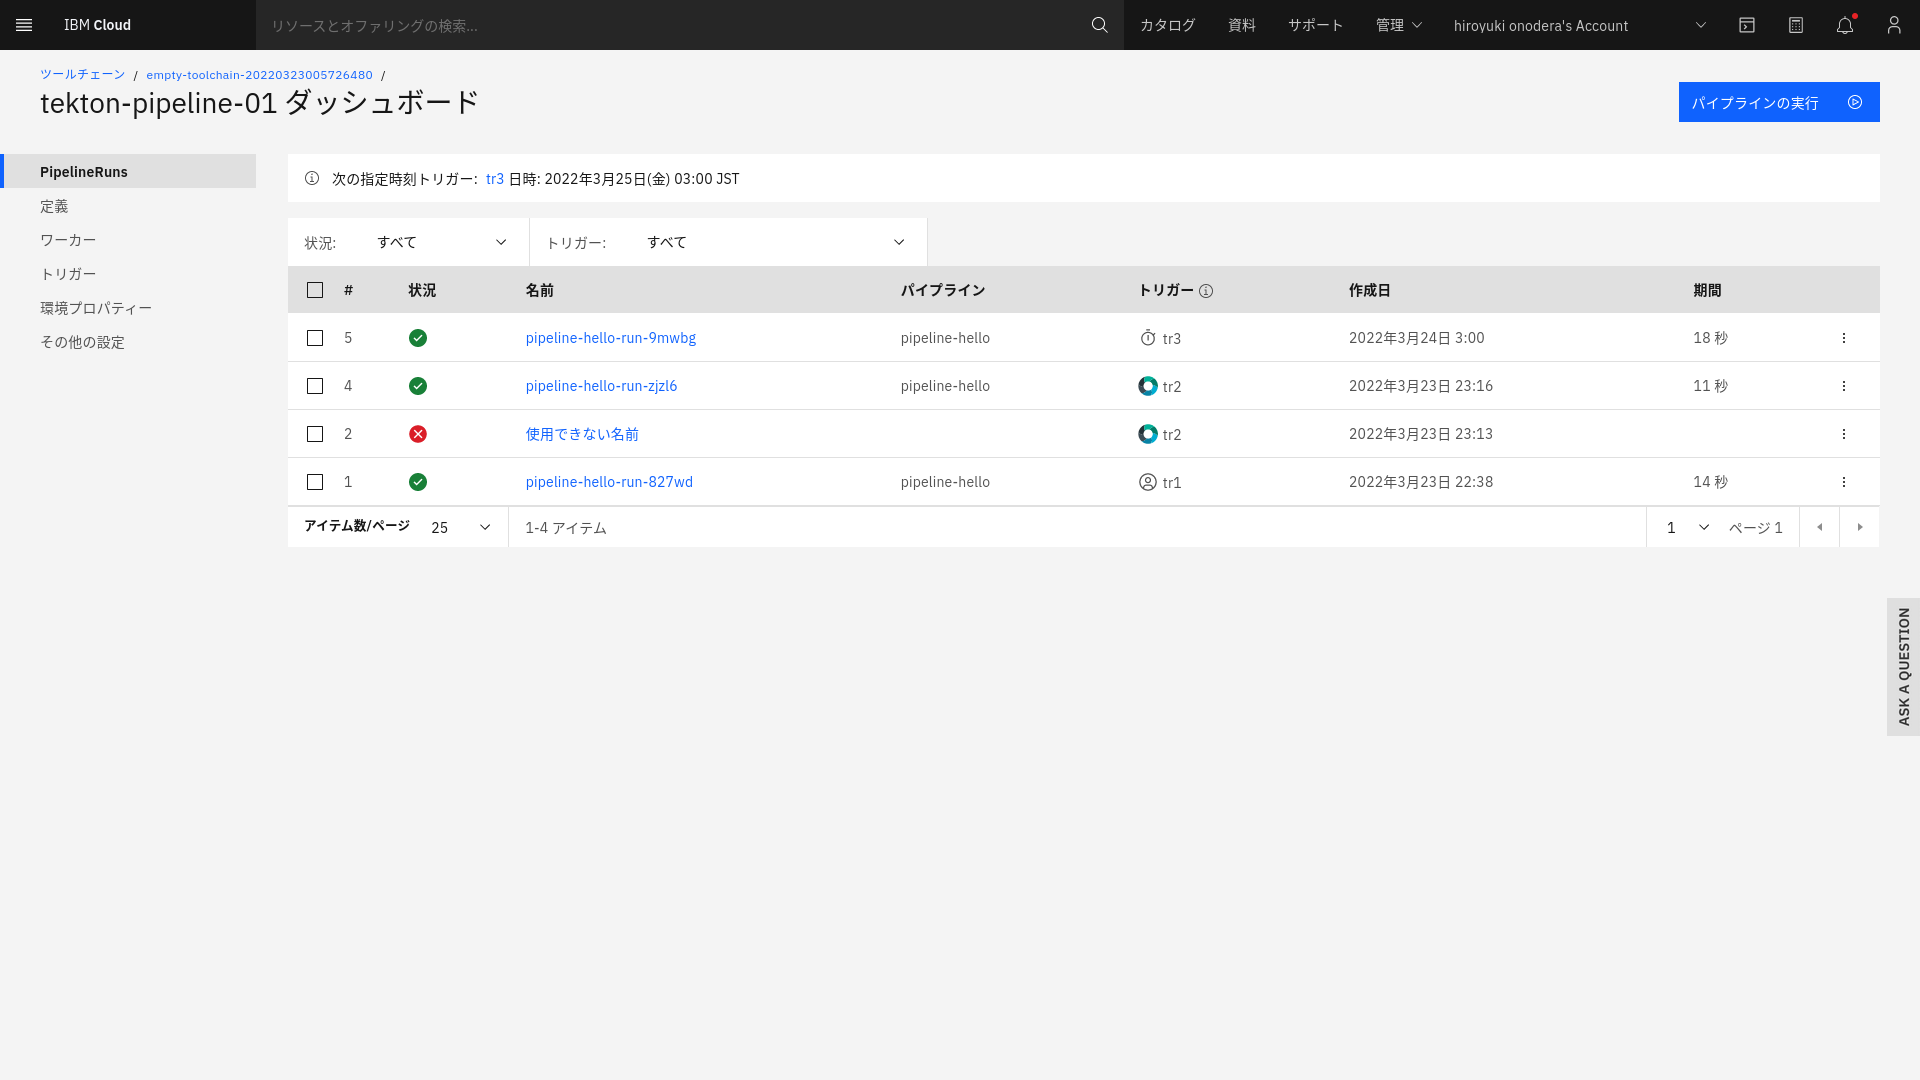Image resolution: width=1920 pixels, height=1080 pixels.
Task: Open the 管理 menu in the top bar
Action: tap(1398, 25)
